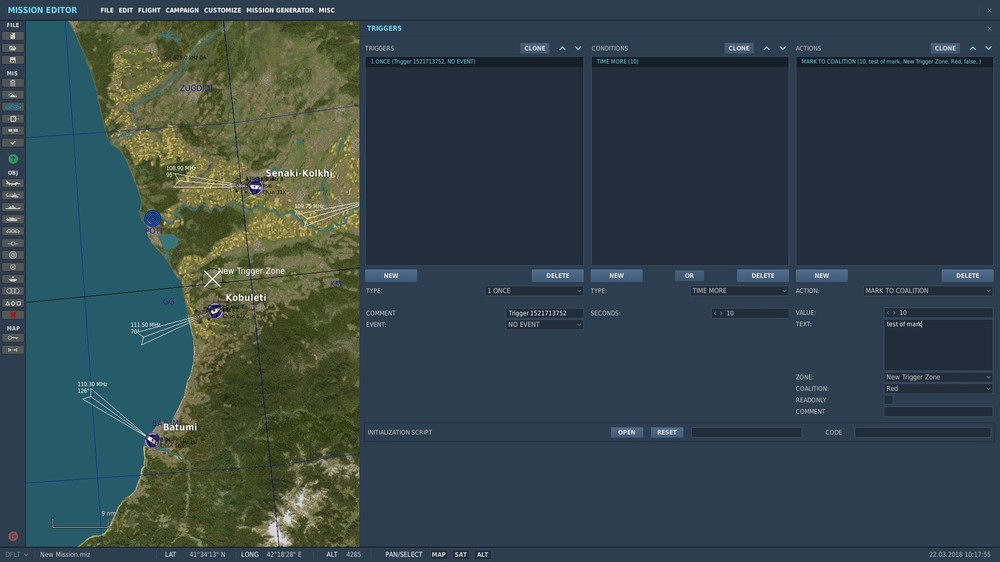Click DELETE button under ACTIONS list
The height and width of the screenshot is (562, 1000).
click(967, 276)
